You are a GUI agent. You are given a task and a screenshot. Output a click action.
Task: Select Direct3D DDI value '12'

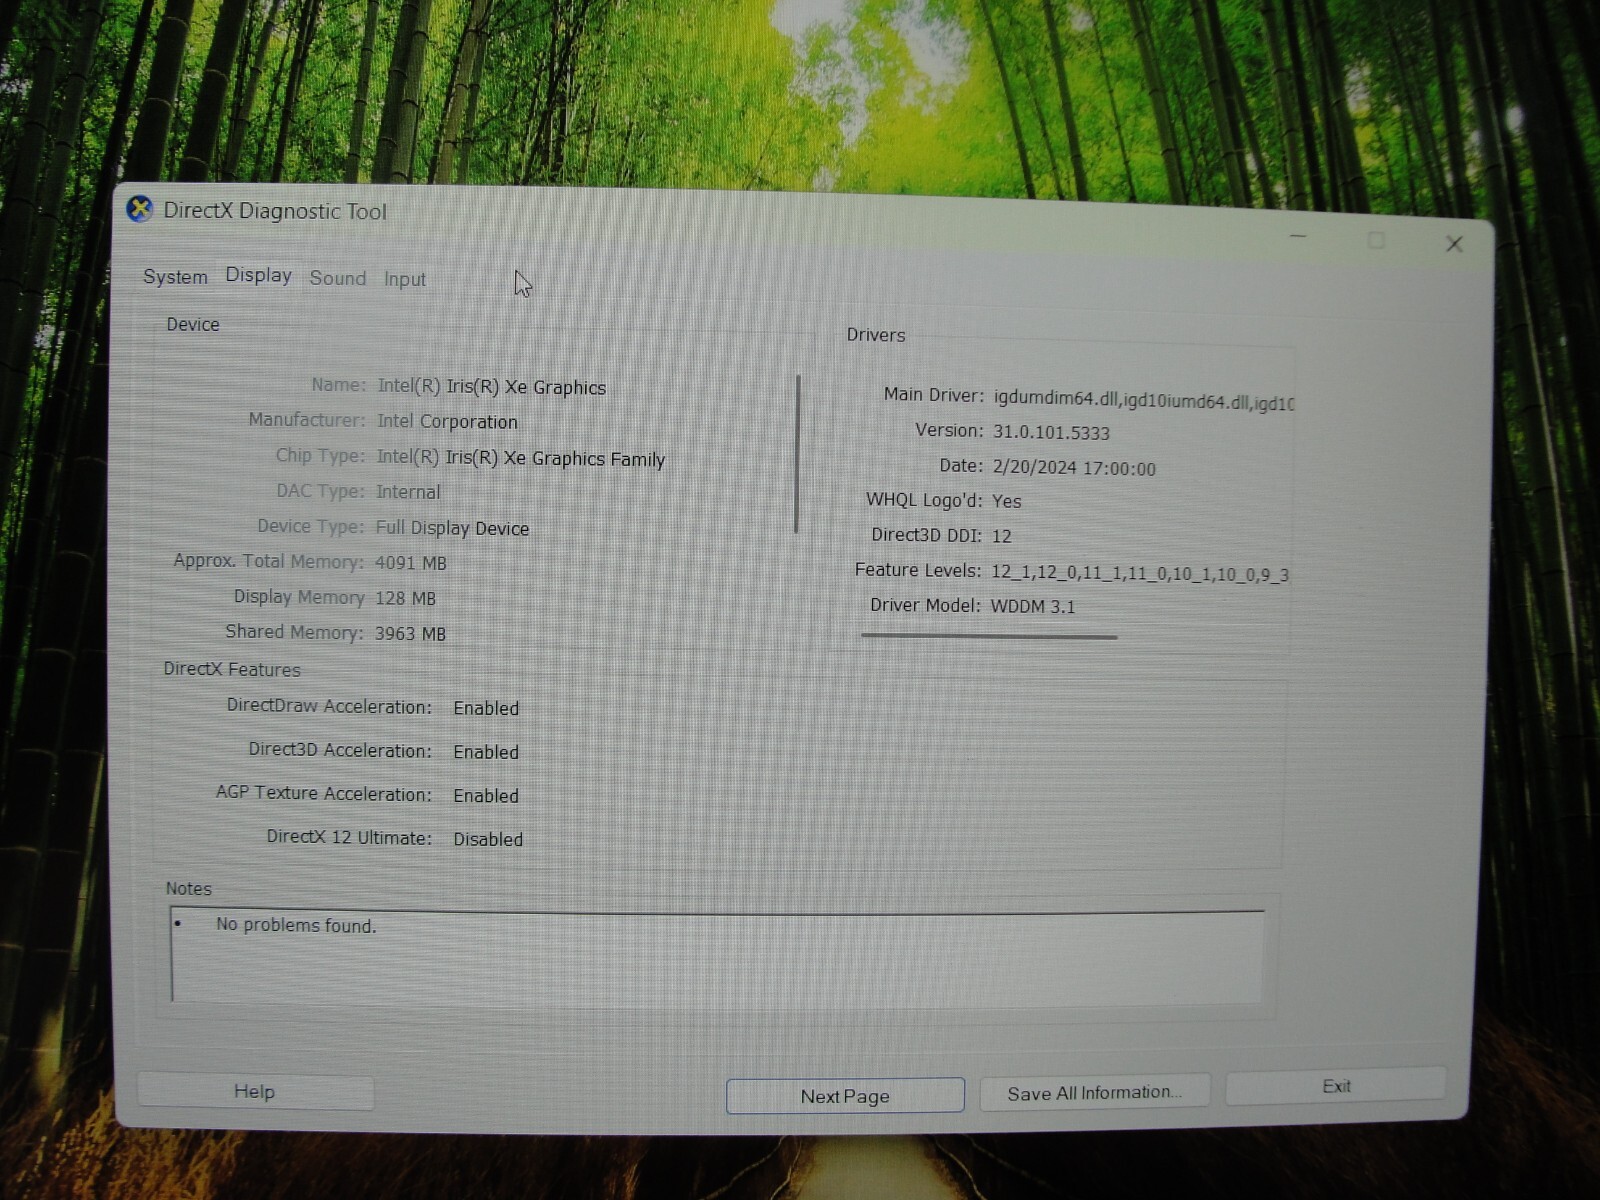(1001, 536)
